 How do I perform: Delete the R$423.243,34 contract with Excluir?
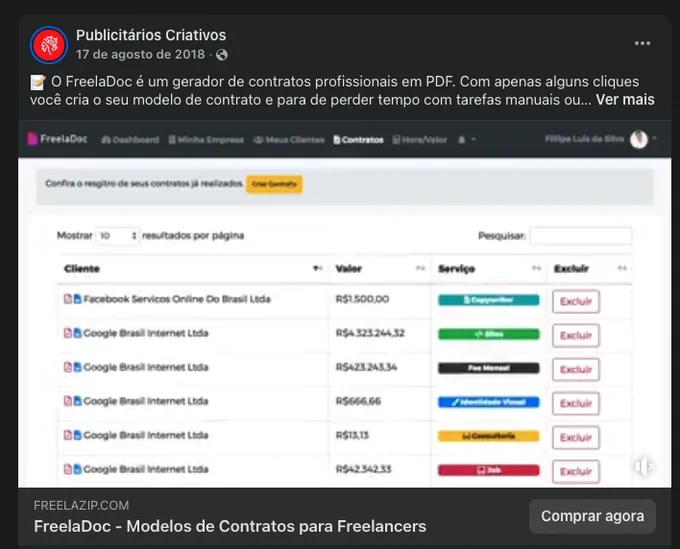[x=576, y=369]
